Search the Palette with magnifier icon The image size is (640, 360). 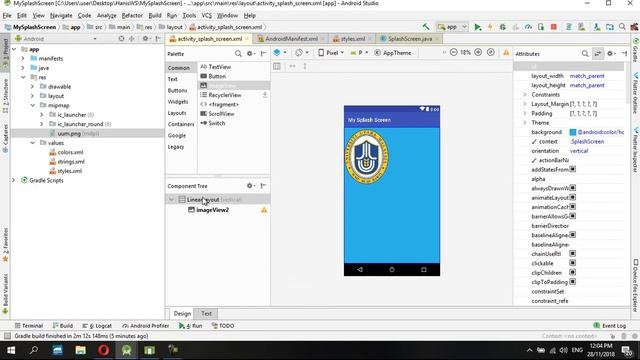pyautogui.click(x=238, y=53)
